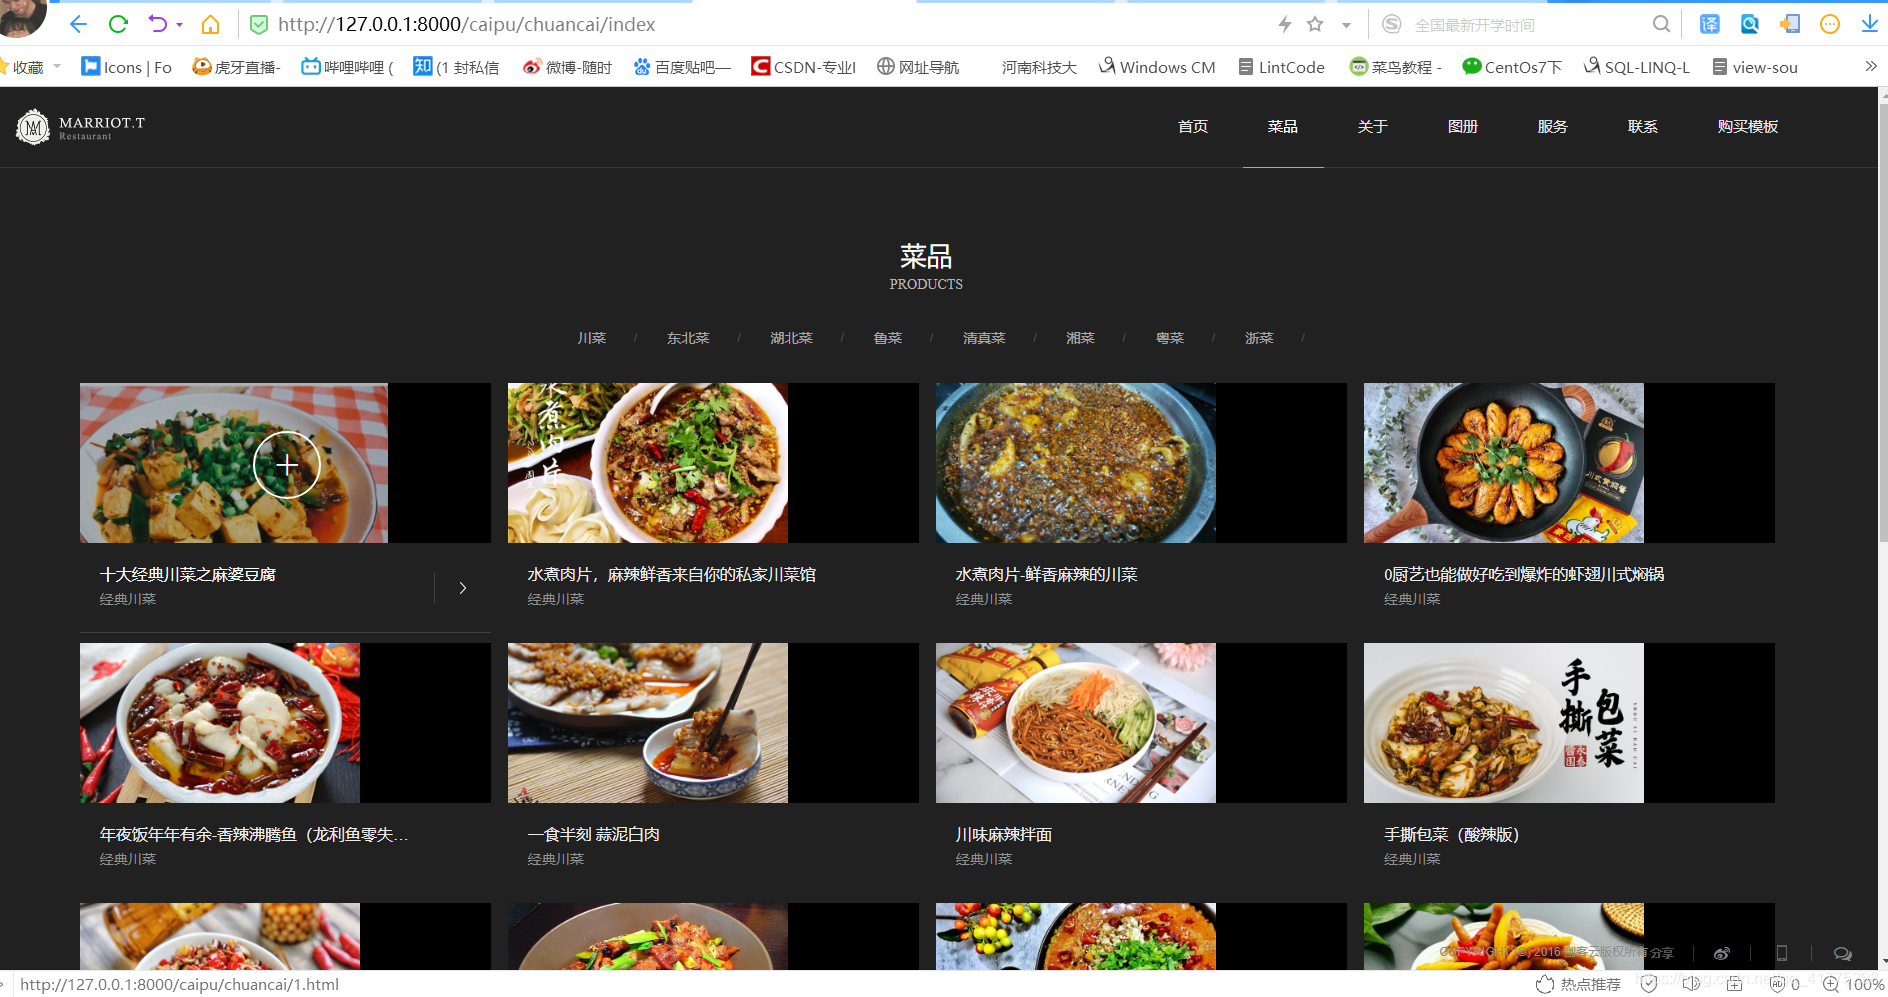The width and height of the screenshot is (1888, 997).
Task: Filter dishes by 湖北菜 category
Action: (791, 338)
